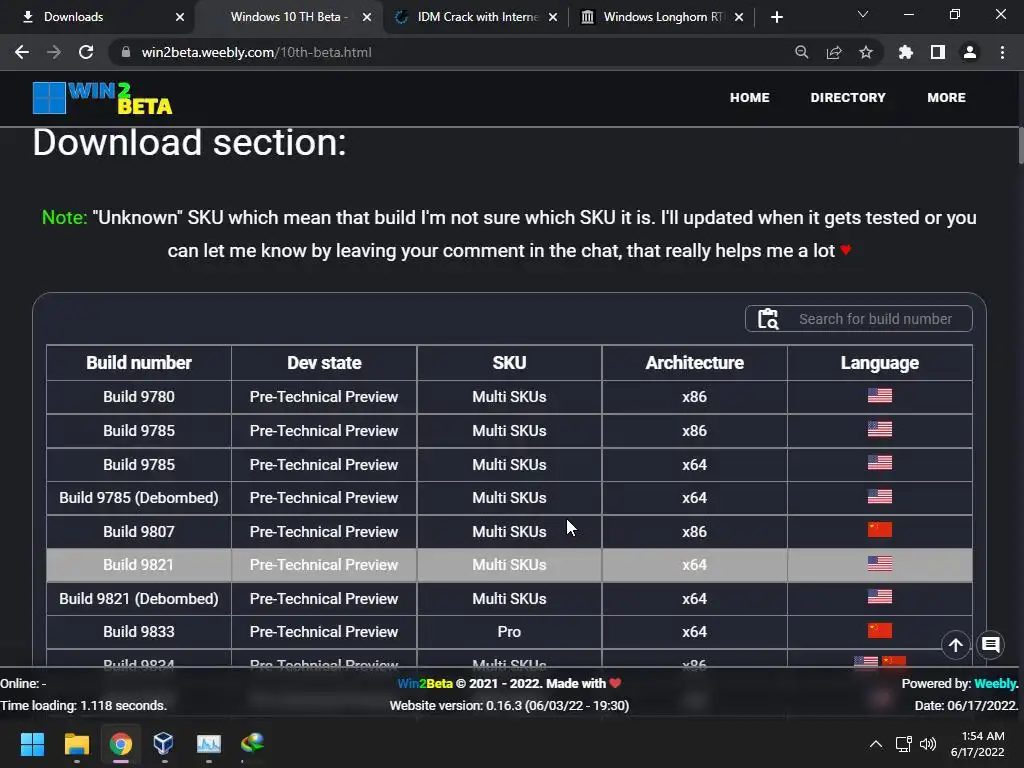
Task: Click in Search for build number field
Action: [x=875, y=319]
